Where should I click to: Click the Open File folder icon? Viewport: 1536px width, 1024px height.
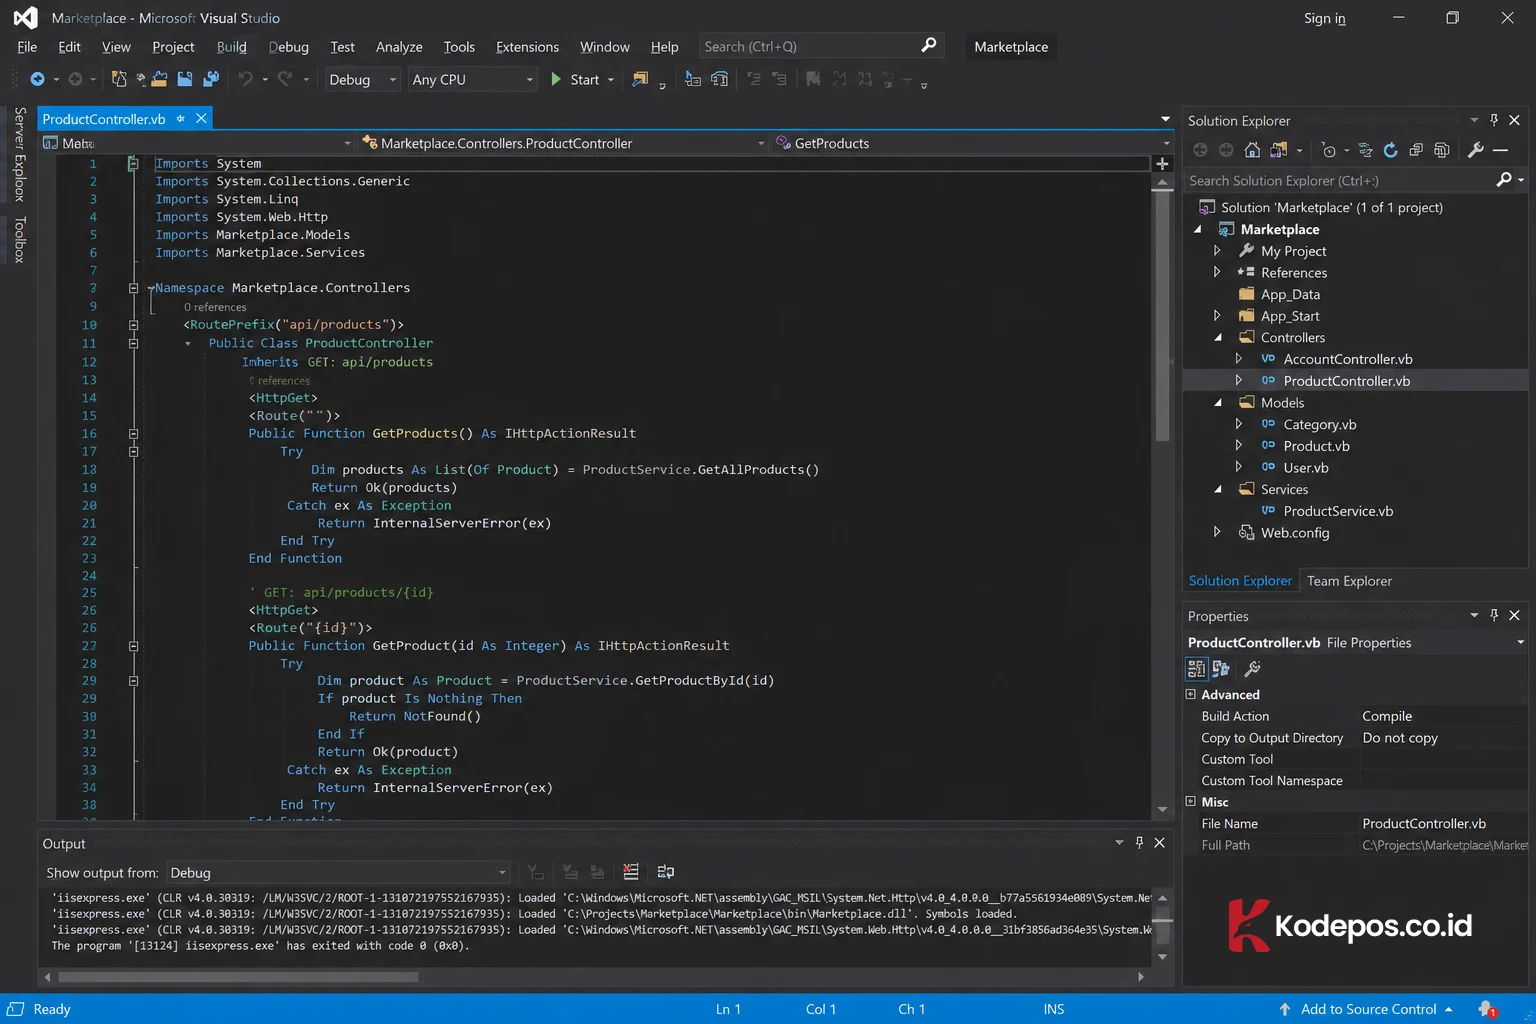click(x=158, y=79)
